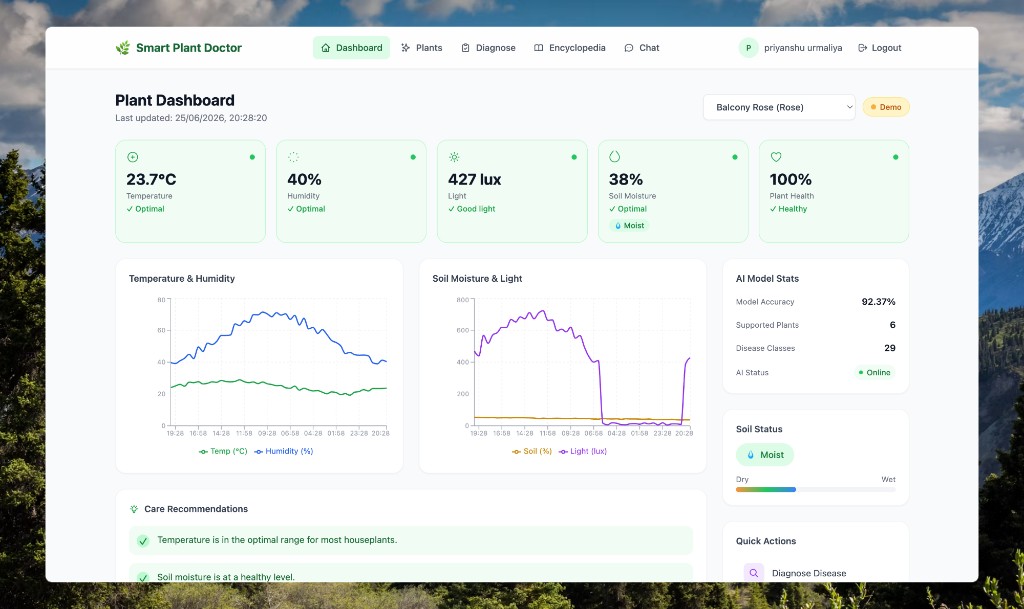Click the Smart Plant Doctor leaf logo

pyautogui.click(x=123, y=48)
